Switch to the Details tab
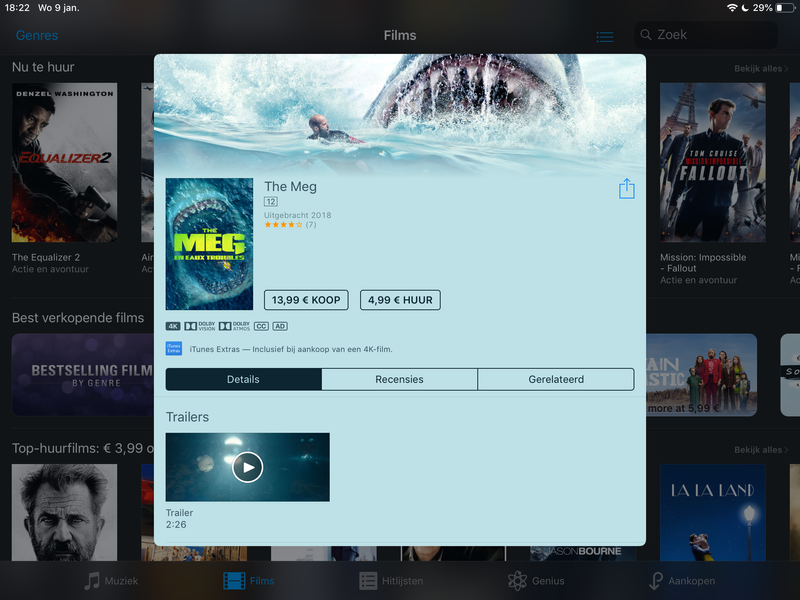The width and height of the screenshot is (800, 600). 243,380
